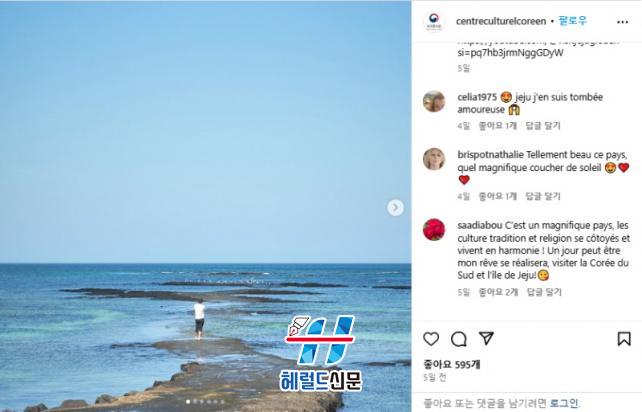The width and height of the screenshot is (642, 412).
Task: Select the first carousel dot indicator
Action: tap(188, 402)
